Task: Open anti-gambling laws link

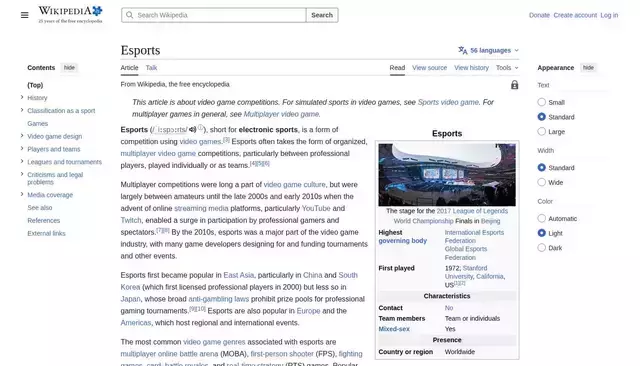Action: (218, 299)
